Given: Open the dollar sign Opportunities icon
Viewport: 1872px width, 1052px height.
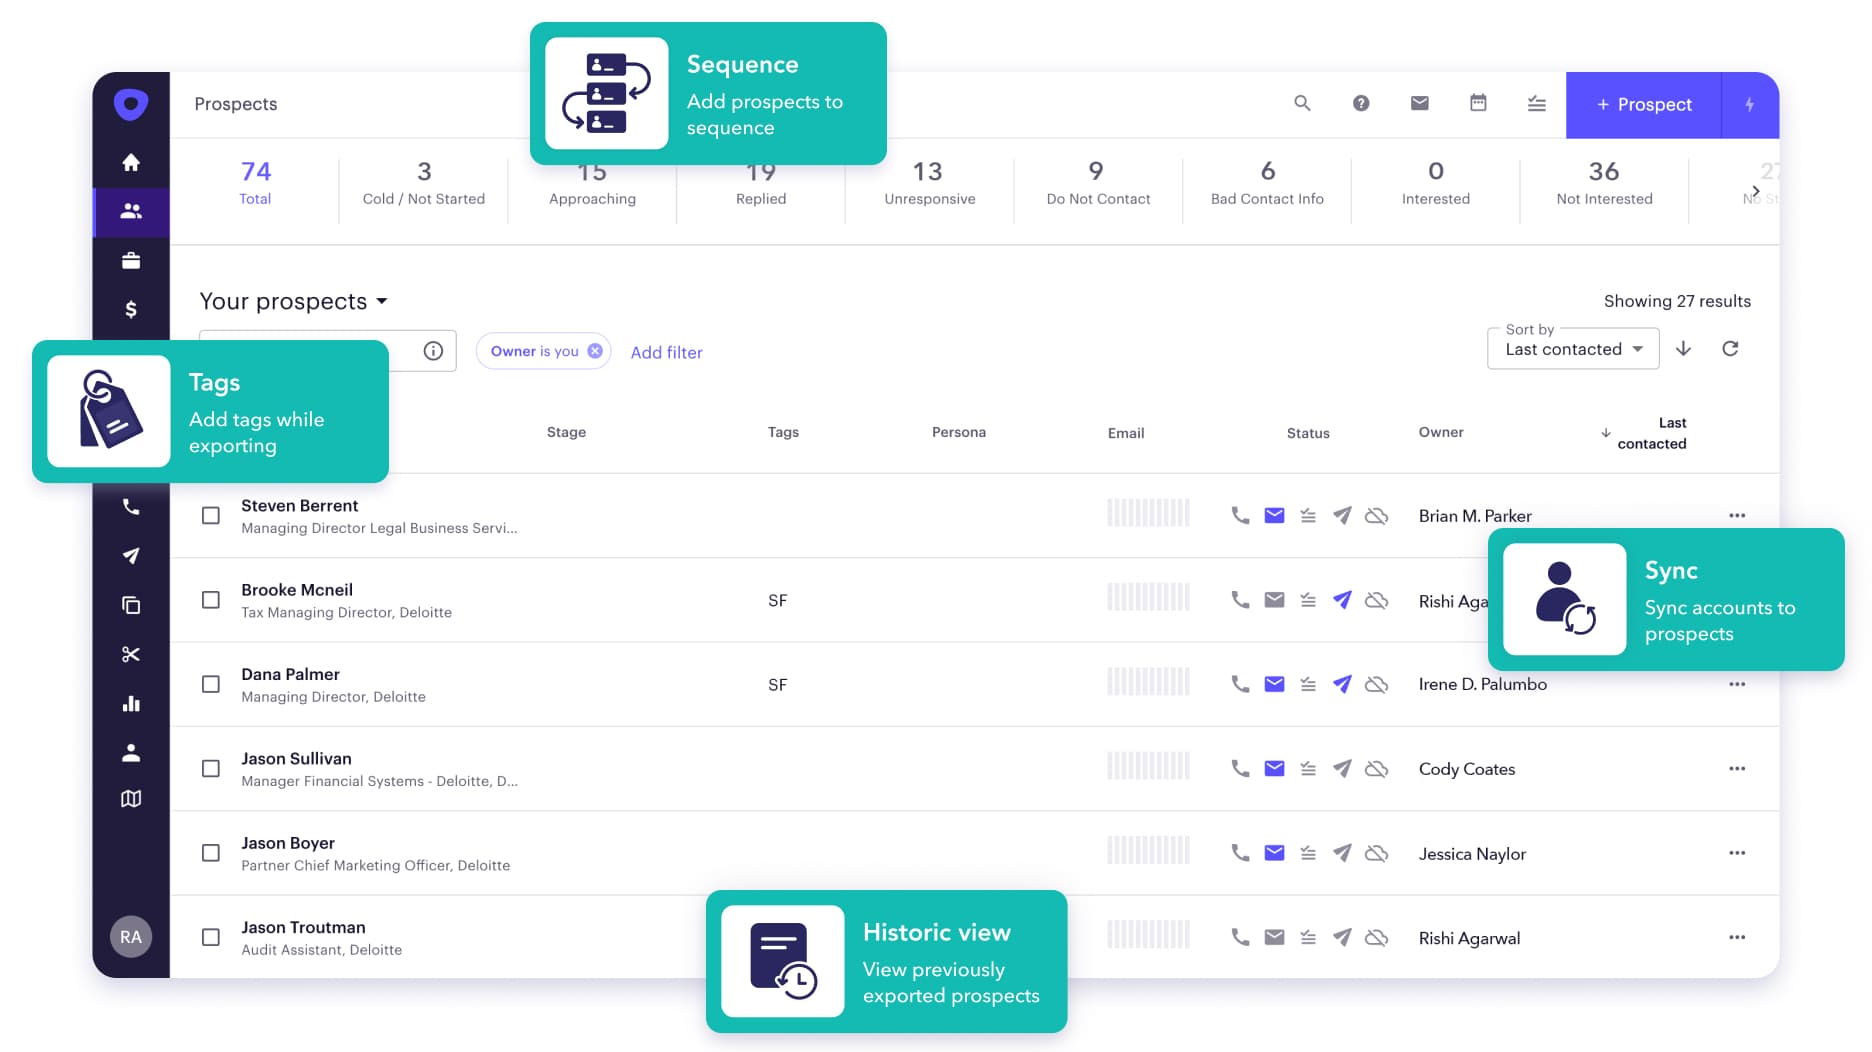Looking at the screenshot, I should pos(131,309).
